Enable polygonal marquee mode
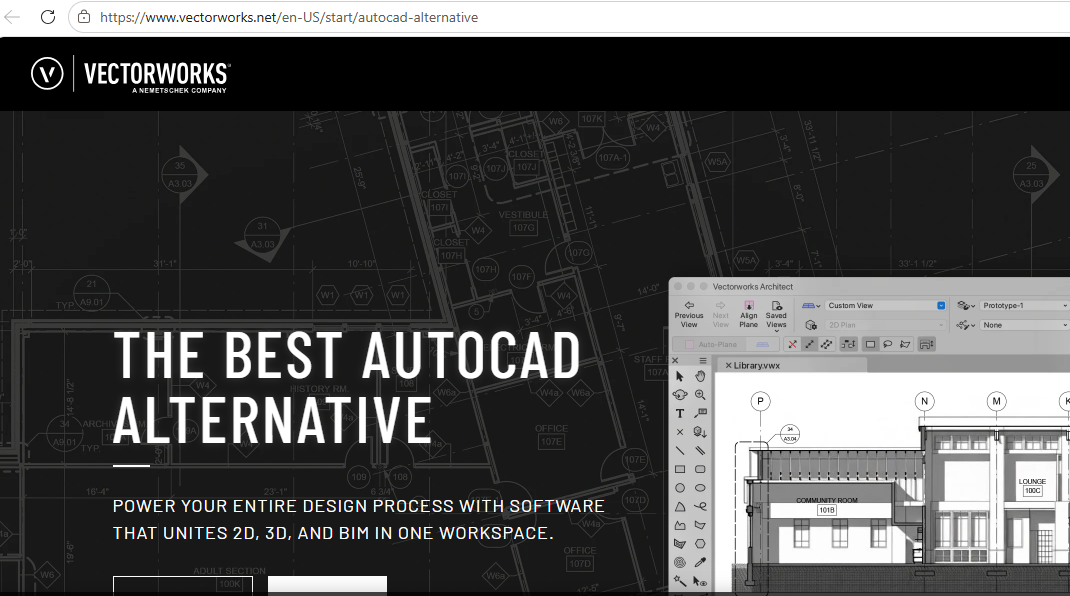The height and width of the screenshot is (596, 1070). click(x=905, y=345)
